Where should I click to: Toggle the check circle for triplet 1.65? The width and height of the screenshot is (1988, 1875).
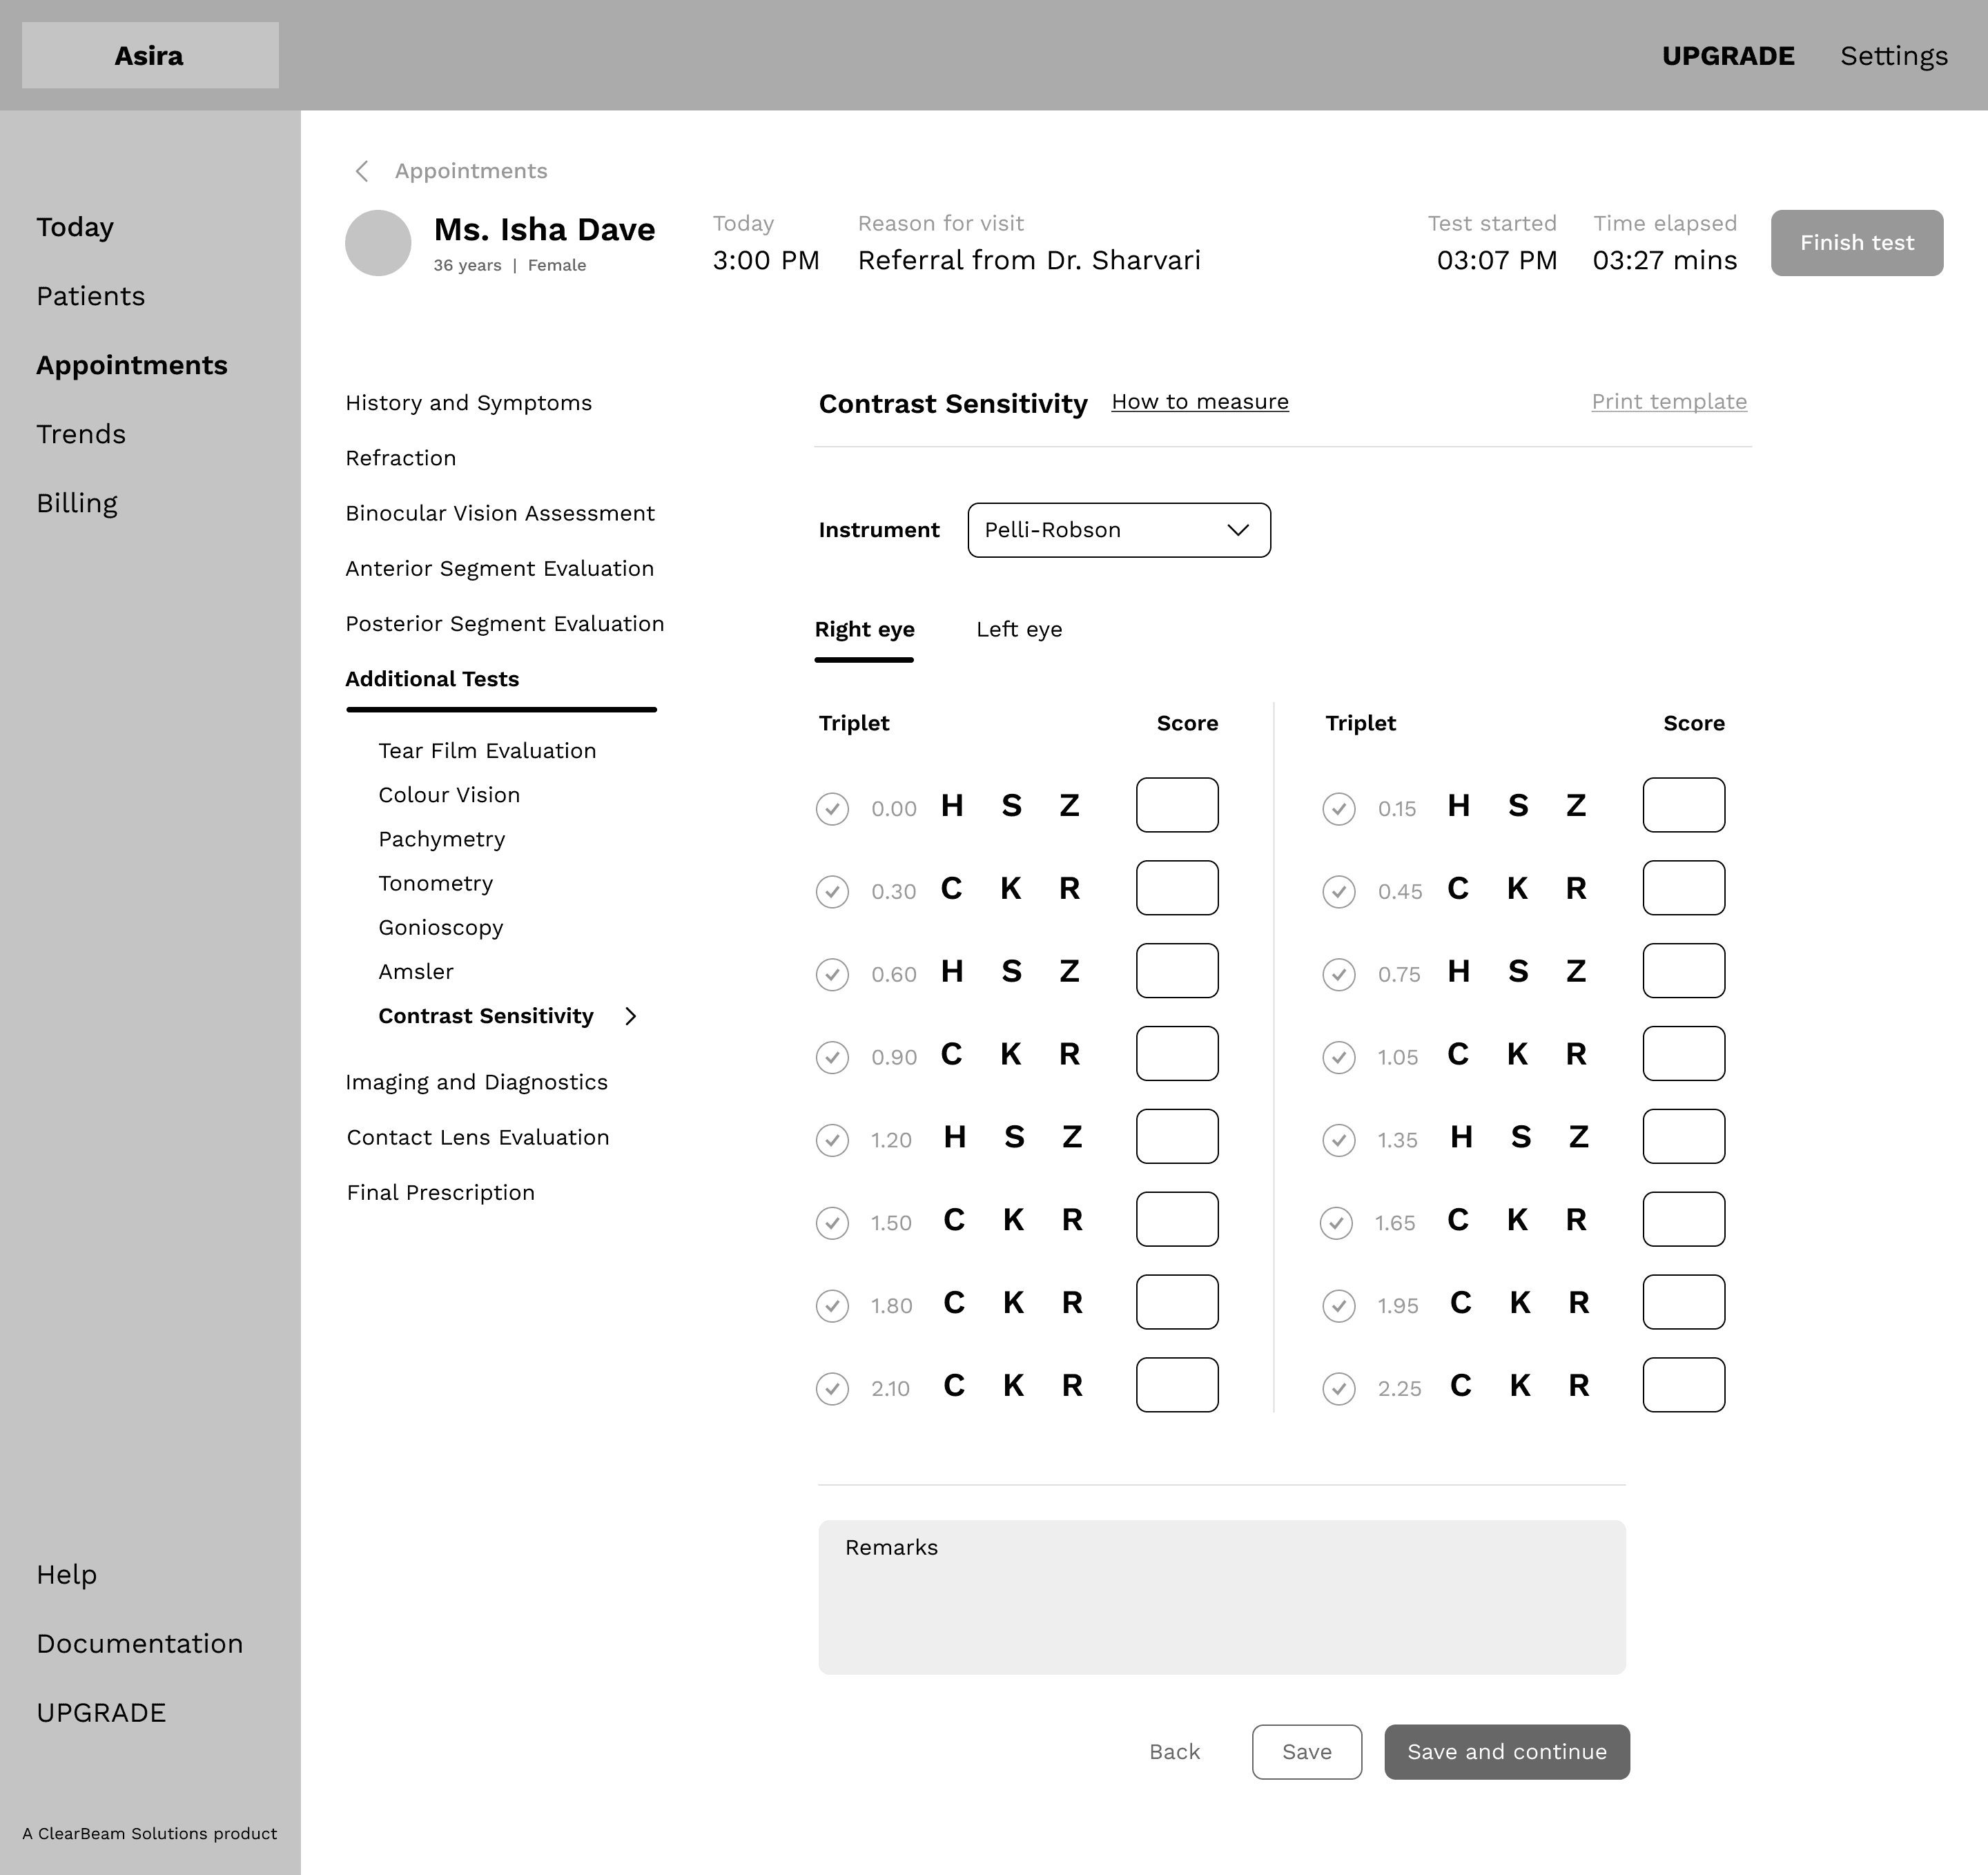click(1336, 1223)
